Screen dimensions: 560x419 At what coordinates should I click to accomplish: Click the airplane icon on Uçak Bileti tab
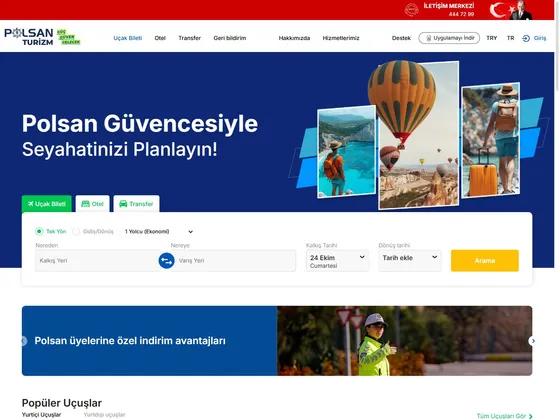point(31,204)
